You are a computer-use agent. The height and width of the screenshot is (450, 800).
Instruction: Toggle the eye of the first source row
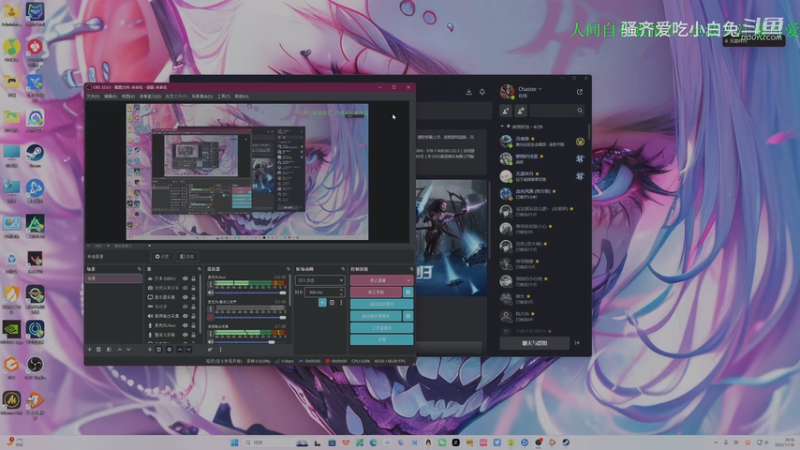point(185,279)
